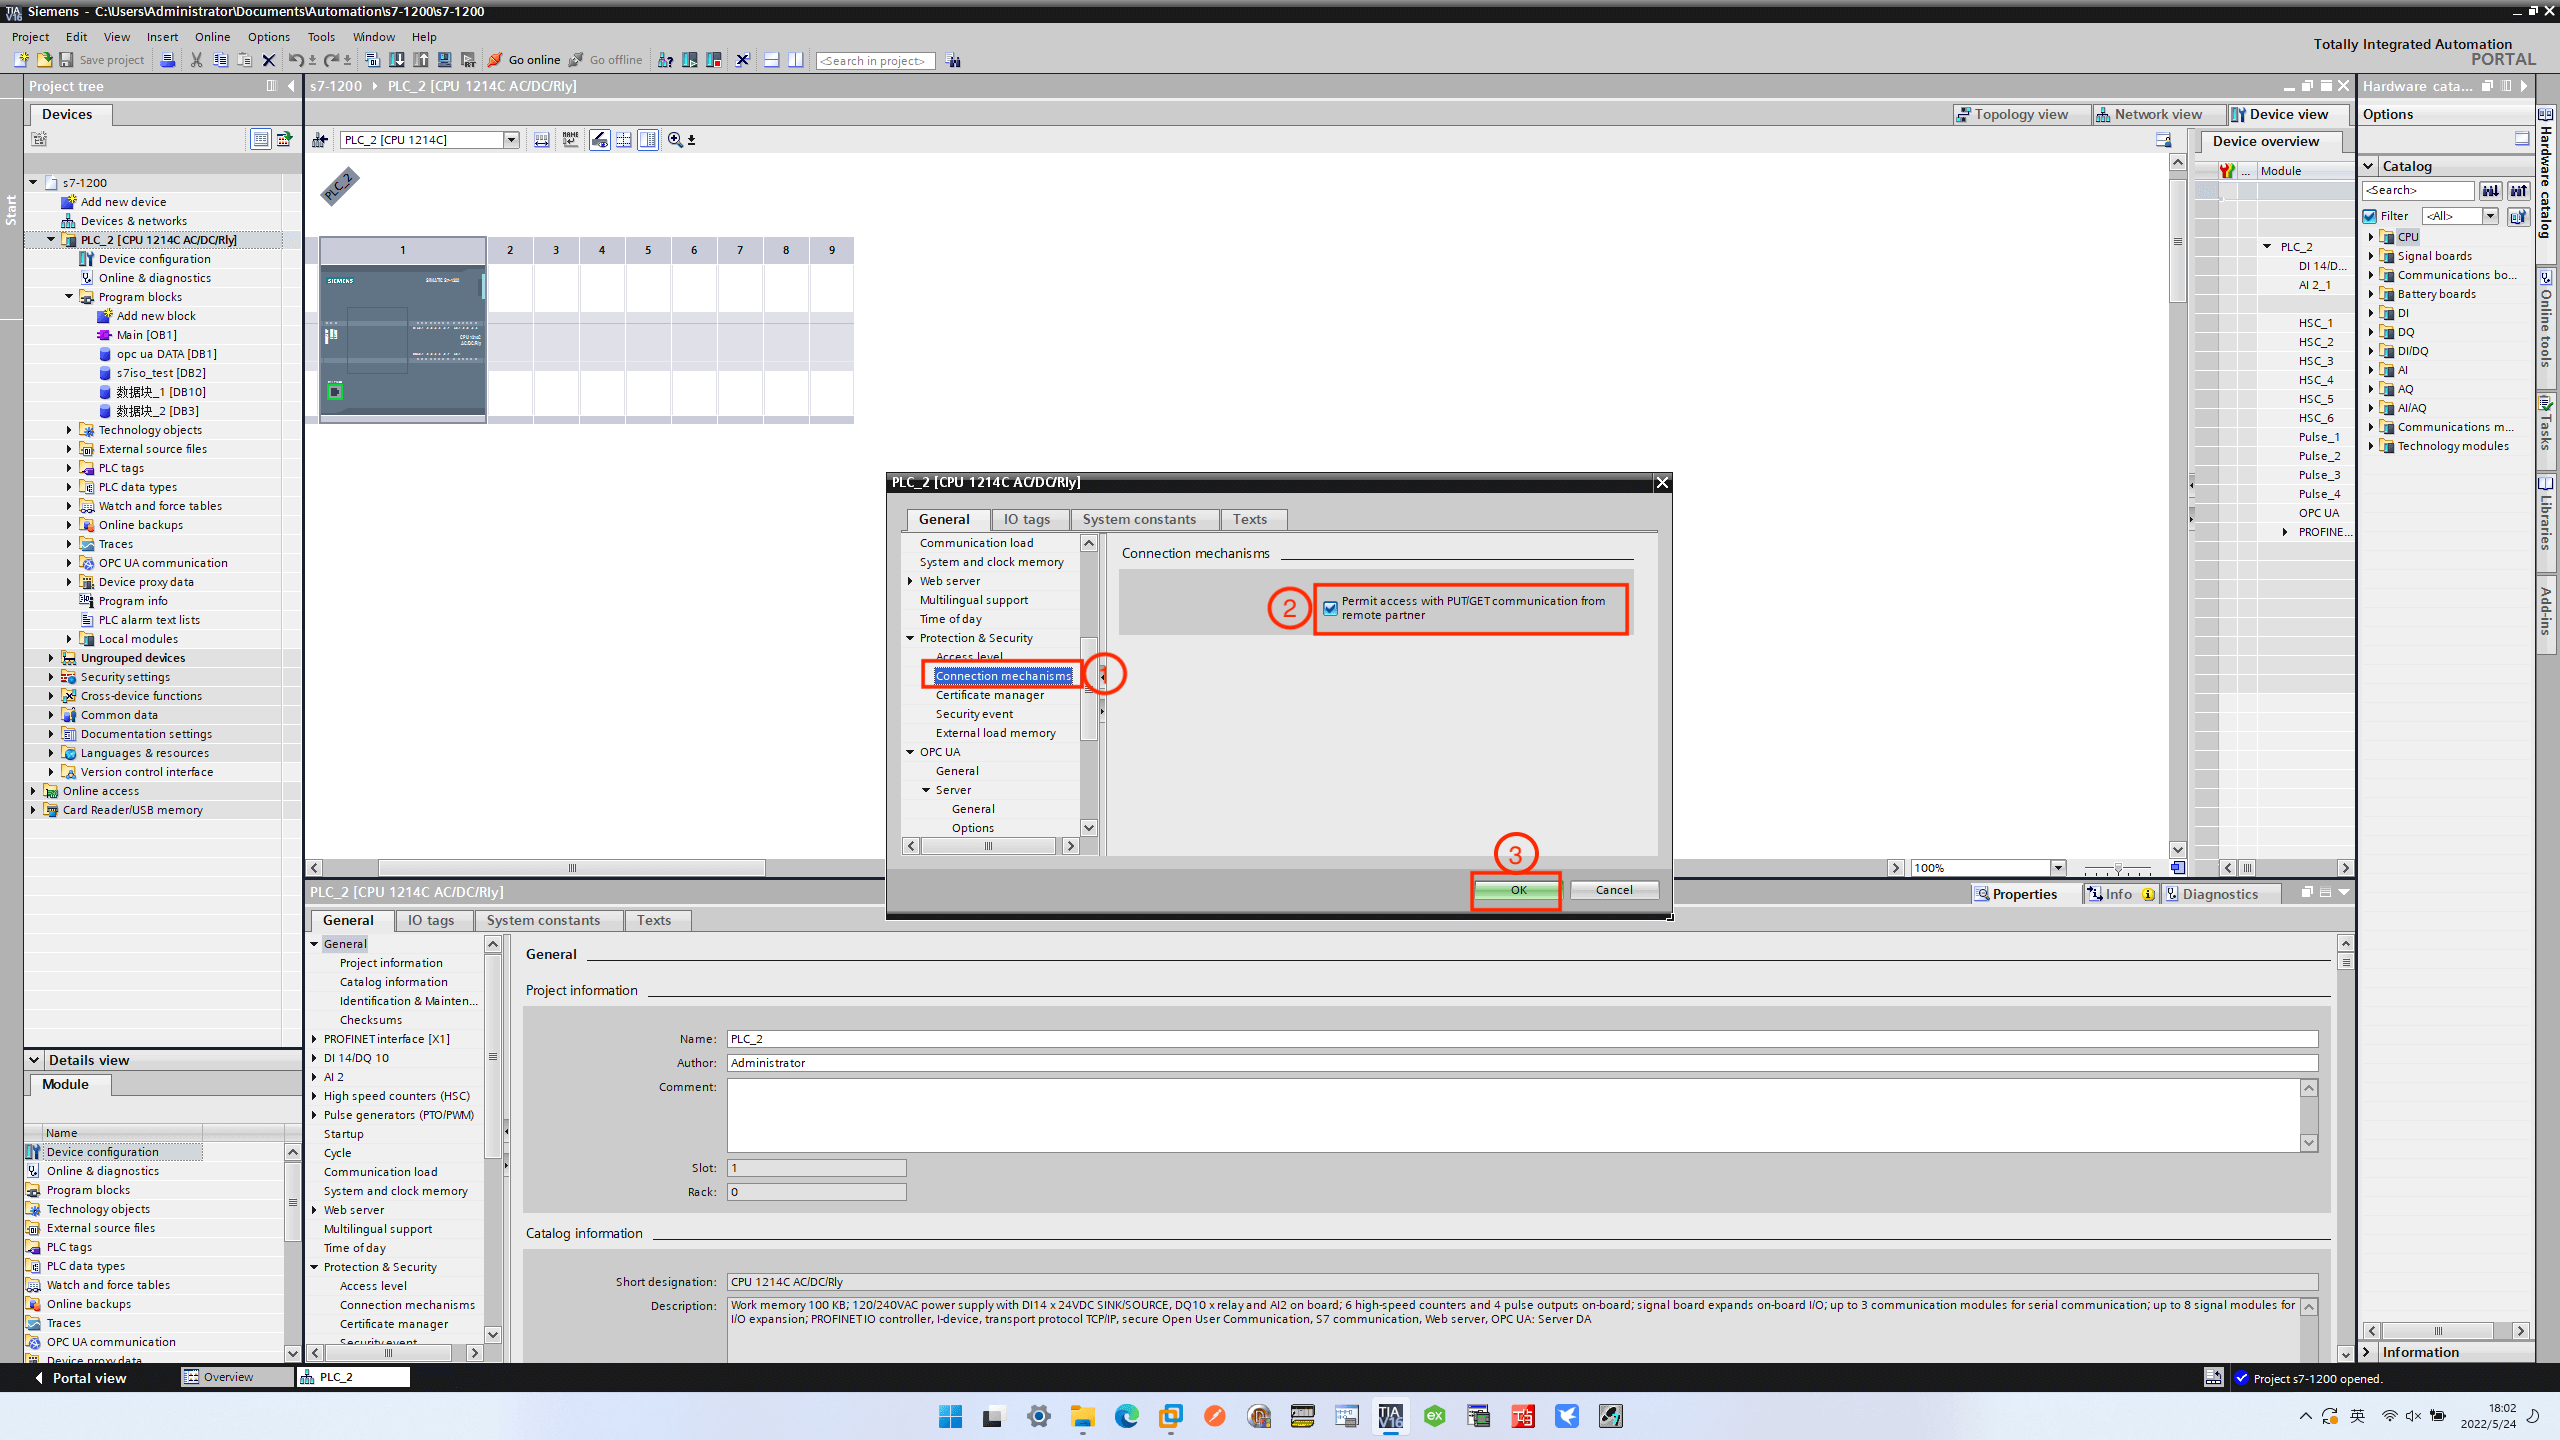
Task: Switch to the System constants dialog tab
Action: point(1139,519)
